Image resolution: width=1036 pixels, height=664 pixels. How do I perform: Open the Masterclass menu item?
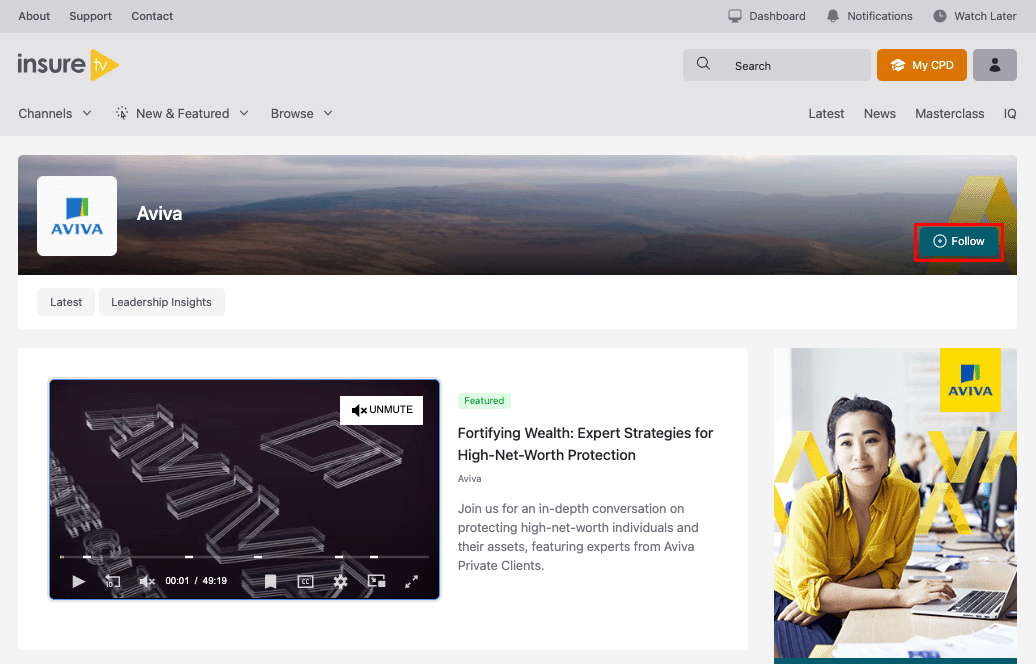pyautogui.click(x=949, y=114)
